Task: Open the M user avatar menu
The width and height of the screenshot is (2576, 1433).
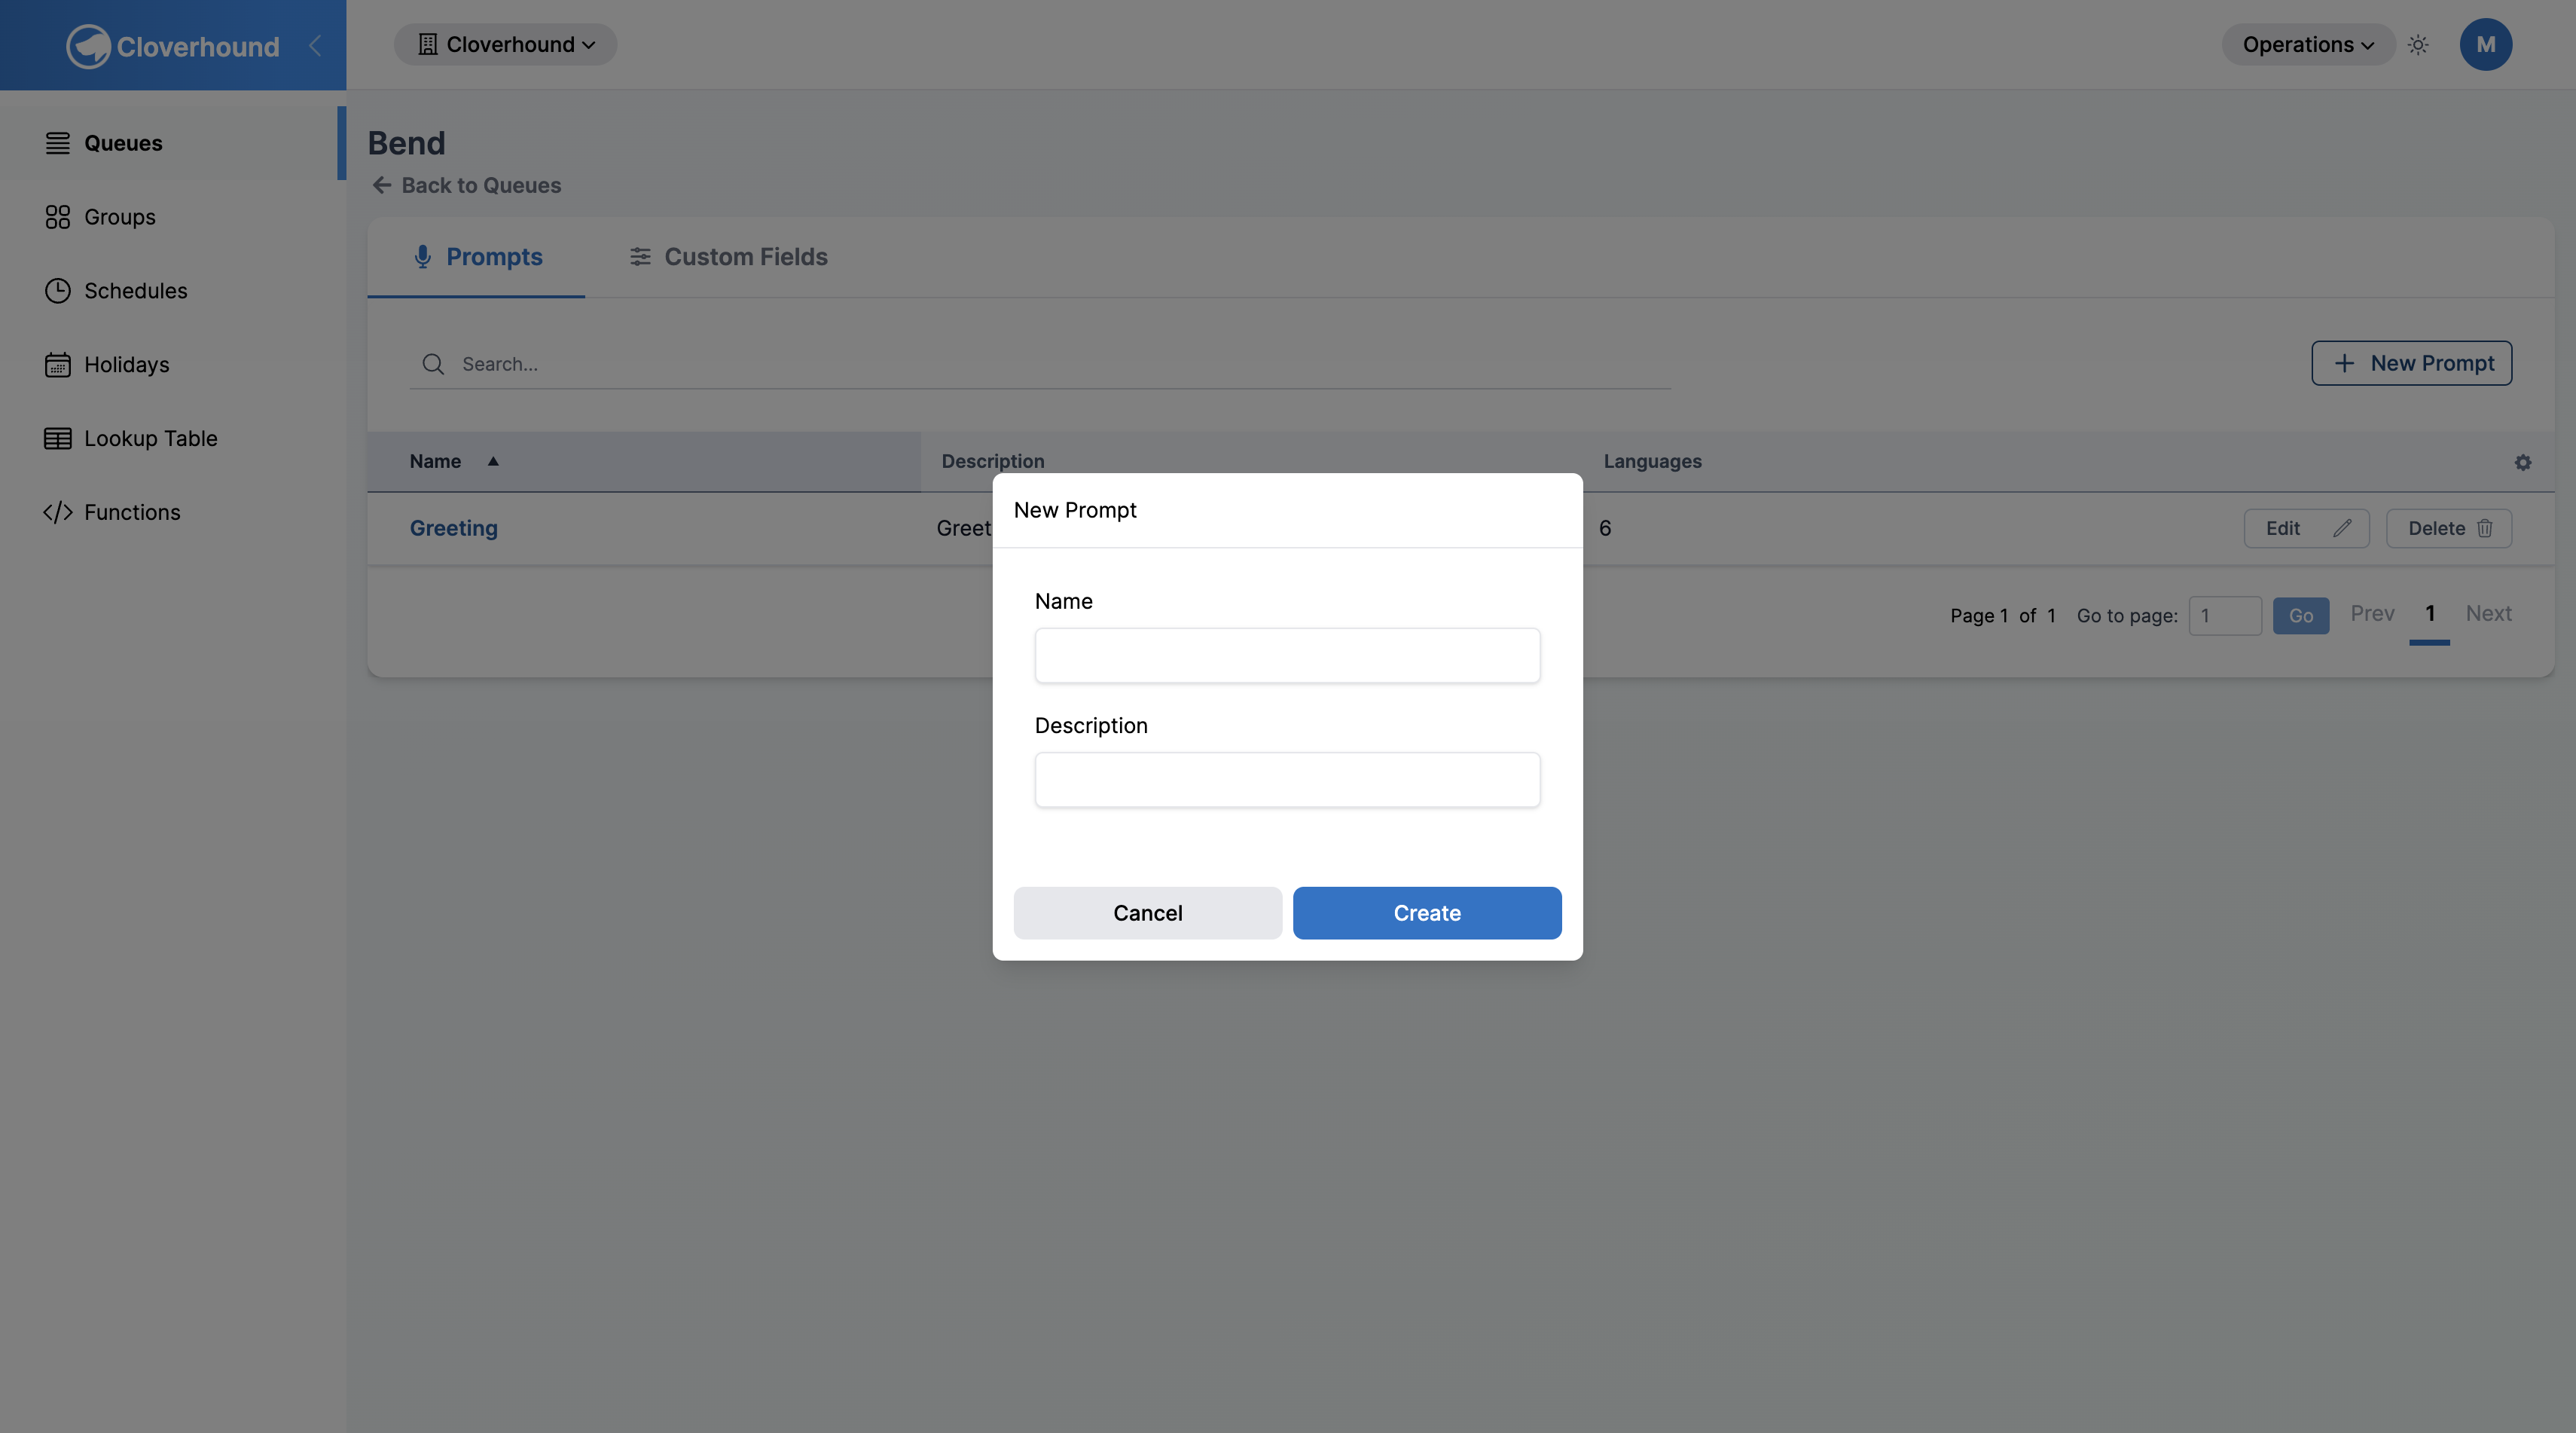Action: click(x=2486, y=45)
